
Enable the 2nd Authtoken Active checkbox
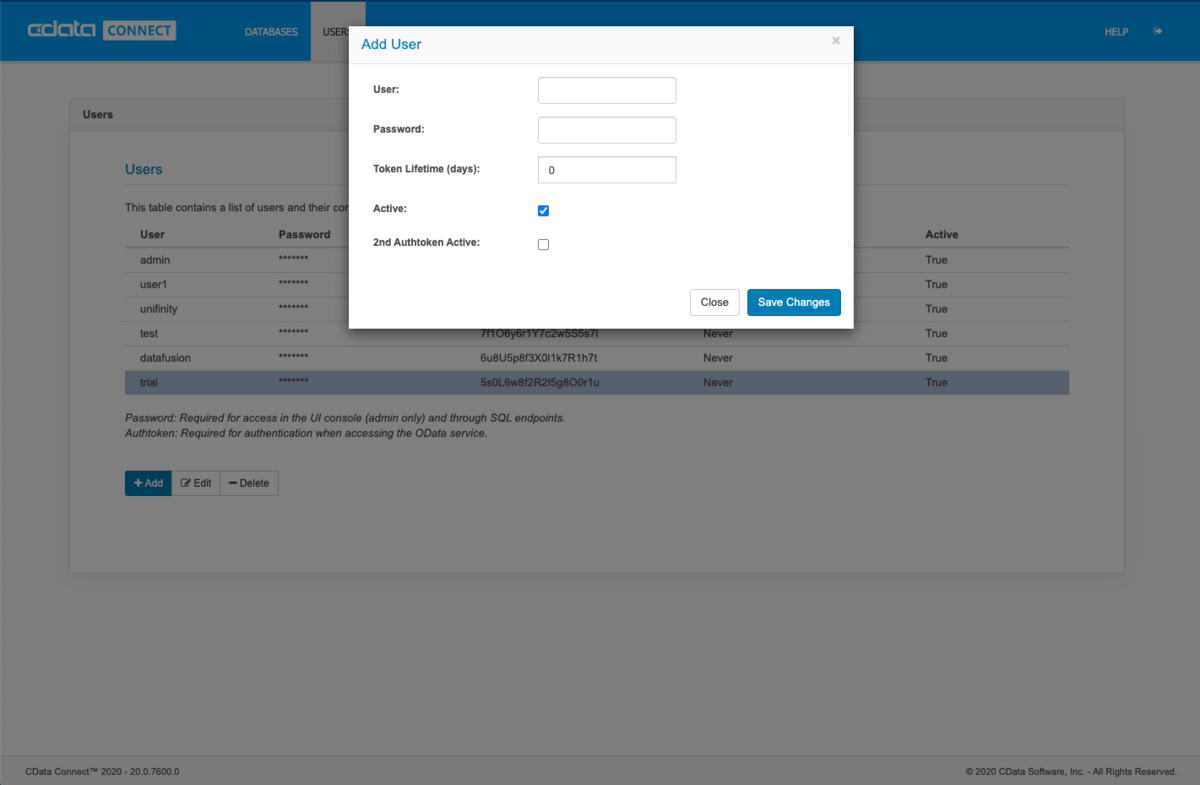click(543, 244)
